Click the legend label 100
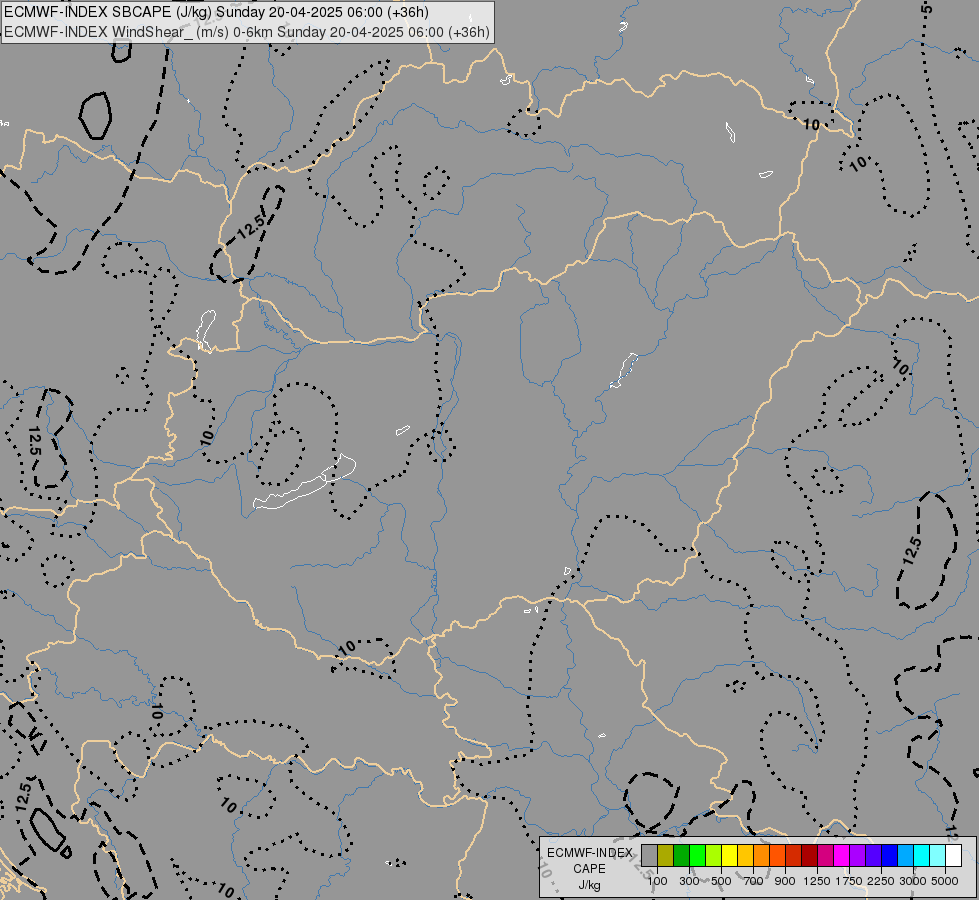Image resolution: width=979 pixels, height=900 pixels. [657, 881]
